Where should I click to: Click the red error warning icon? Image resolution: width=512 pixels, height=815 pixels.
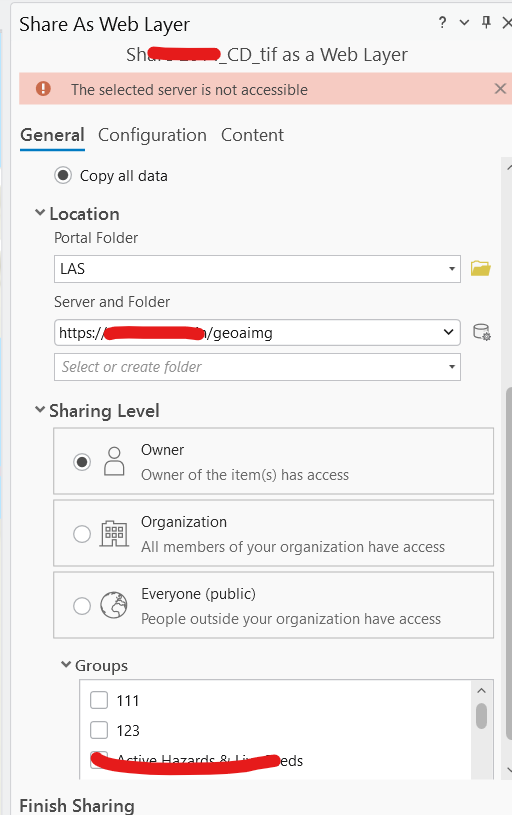43,89
